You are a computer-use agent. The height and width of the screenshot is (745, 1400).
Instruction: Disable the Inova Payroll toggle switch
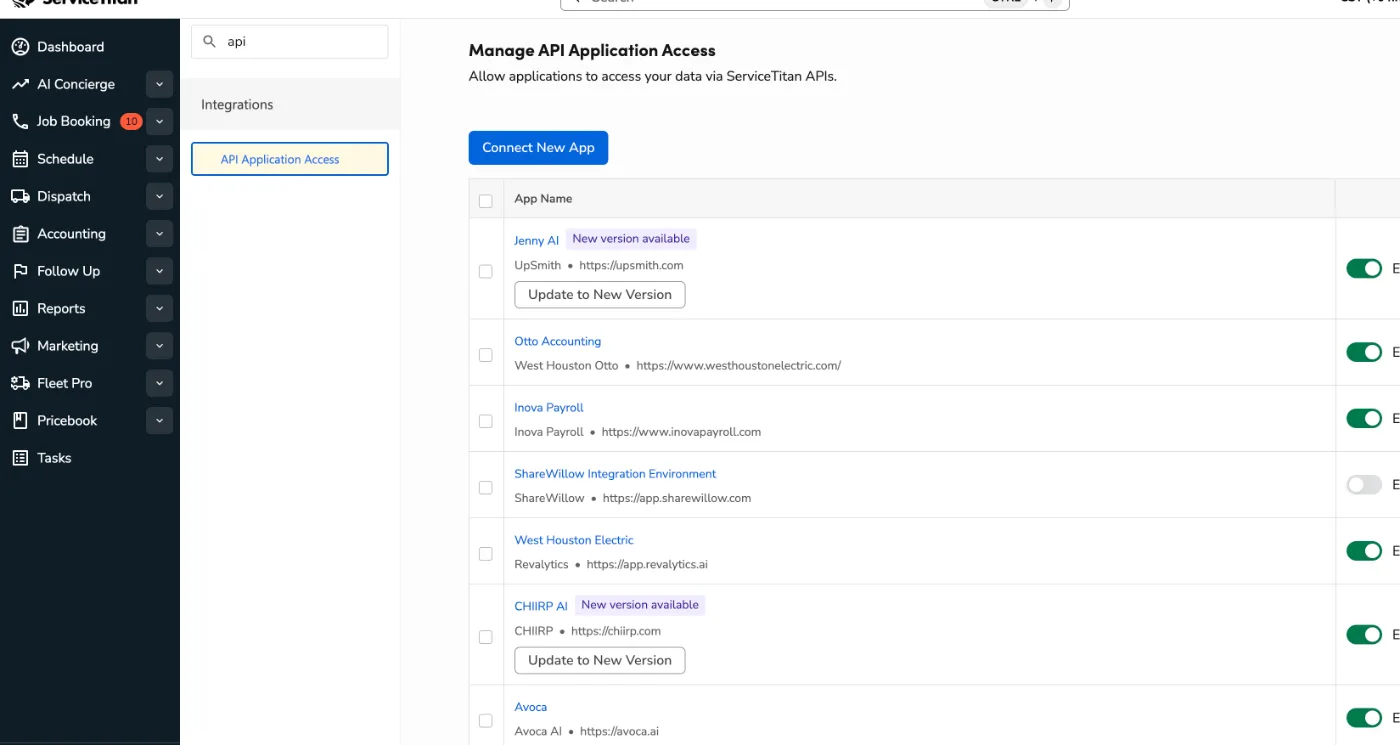[1364, 418]
